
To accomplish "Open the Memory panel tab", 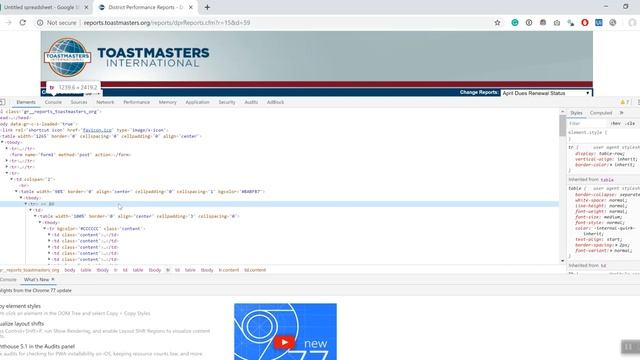I will pyautogui.click(x=167, y=102).
